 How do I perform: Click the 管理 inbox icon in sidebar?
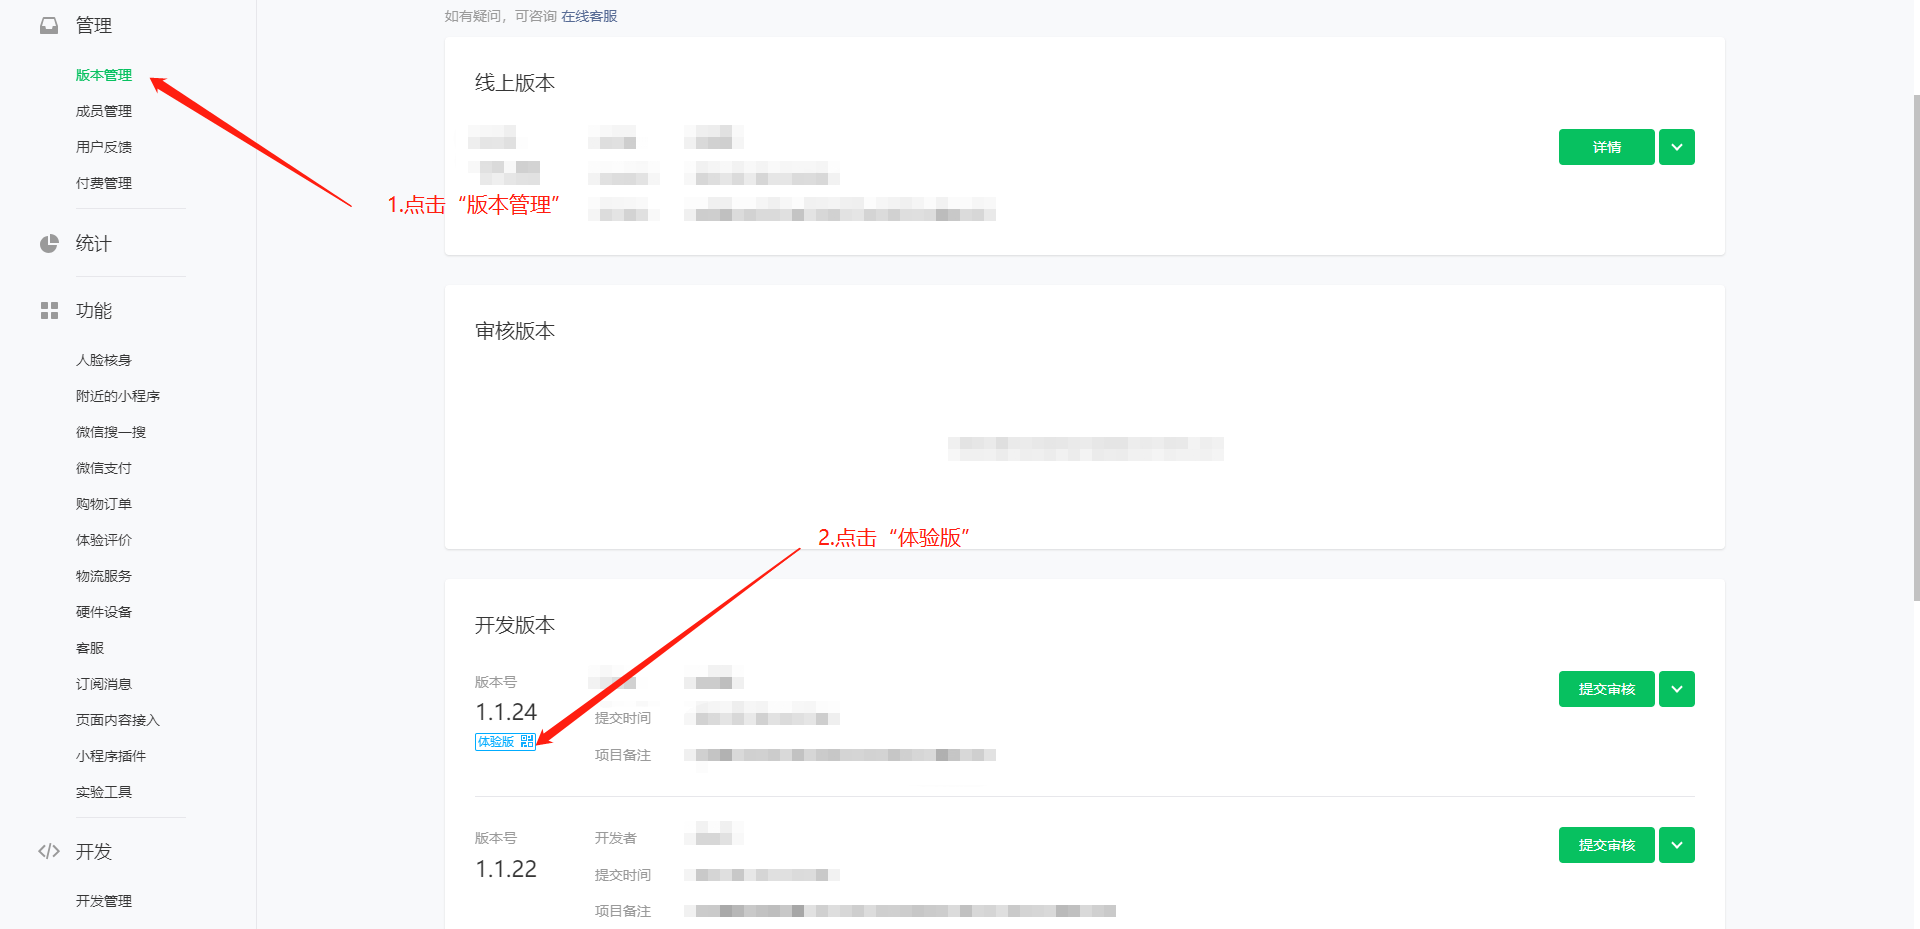[x=49, y=26]
